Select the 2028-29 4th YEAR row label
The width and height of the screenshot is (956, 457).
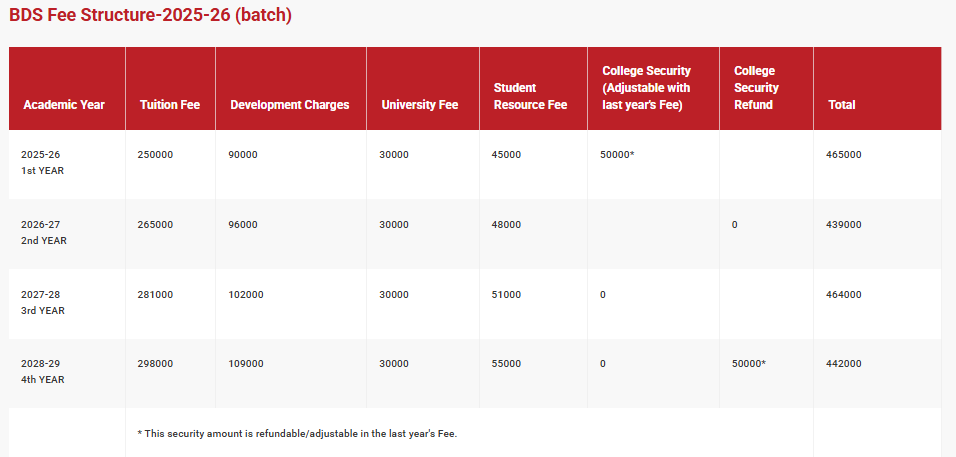[42, 372]
